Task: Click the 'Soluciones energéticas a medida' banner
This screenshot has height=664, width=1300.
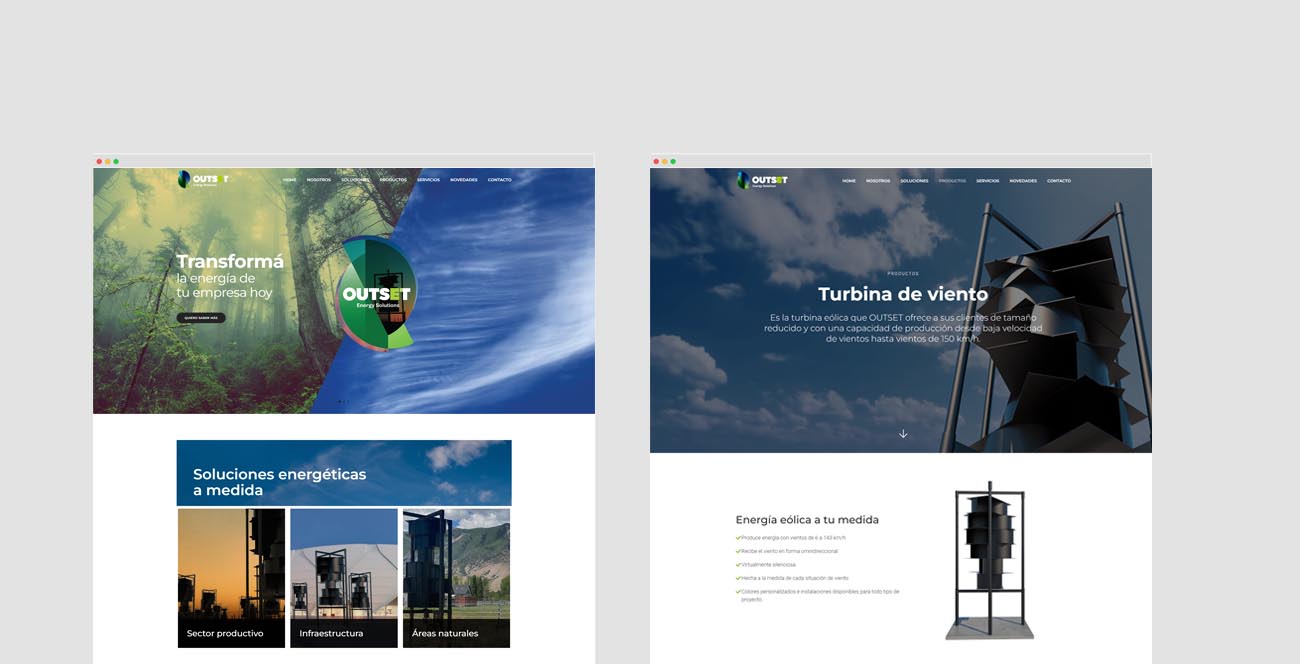Action: click(344, 473)
